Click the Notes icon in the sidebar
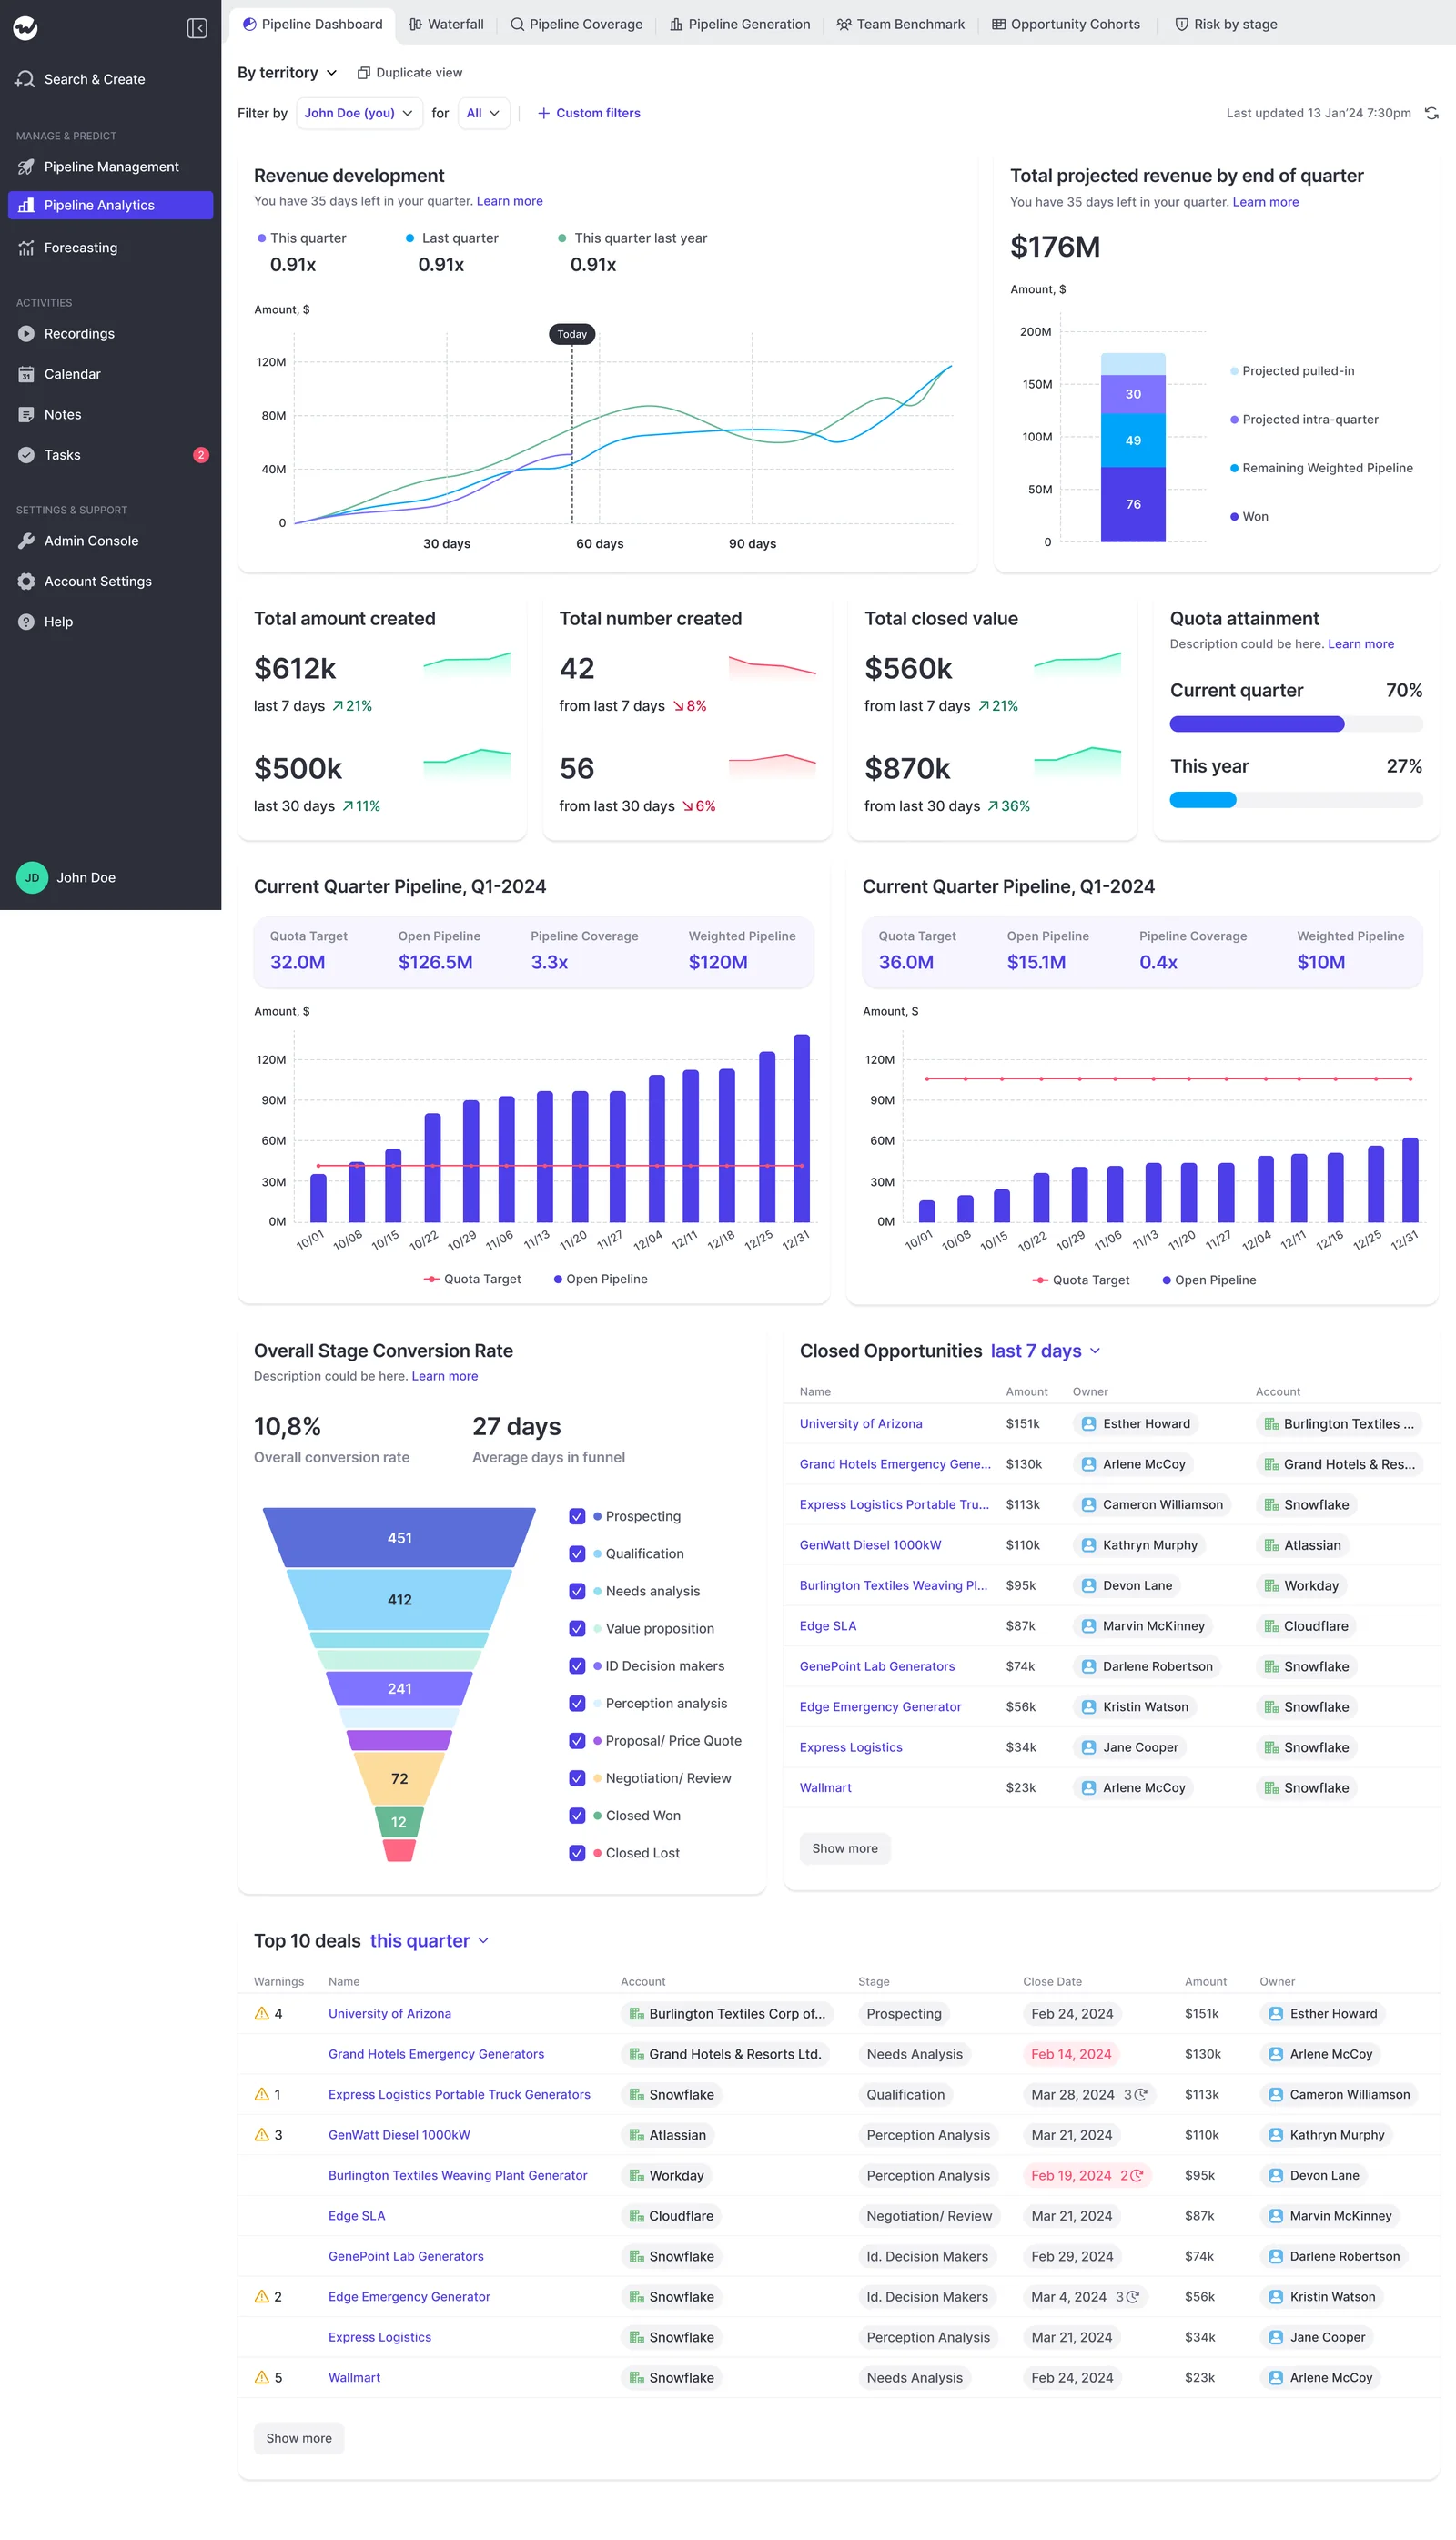 (26, 415)
